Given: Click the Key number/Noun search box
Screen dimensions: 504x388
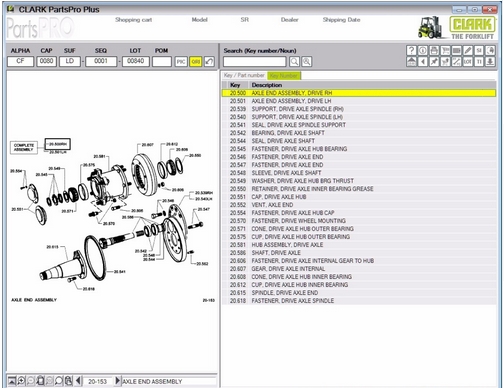Looking at the screenshot, I should 255,62.
